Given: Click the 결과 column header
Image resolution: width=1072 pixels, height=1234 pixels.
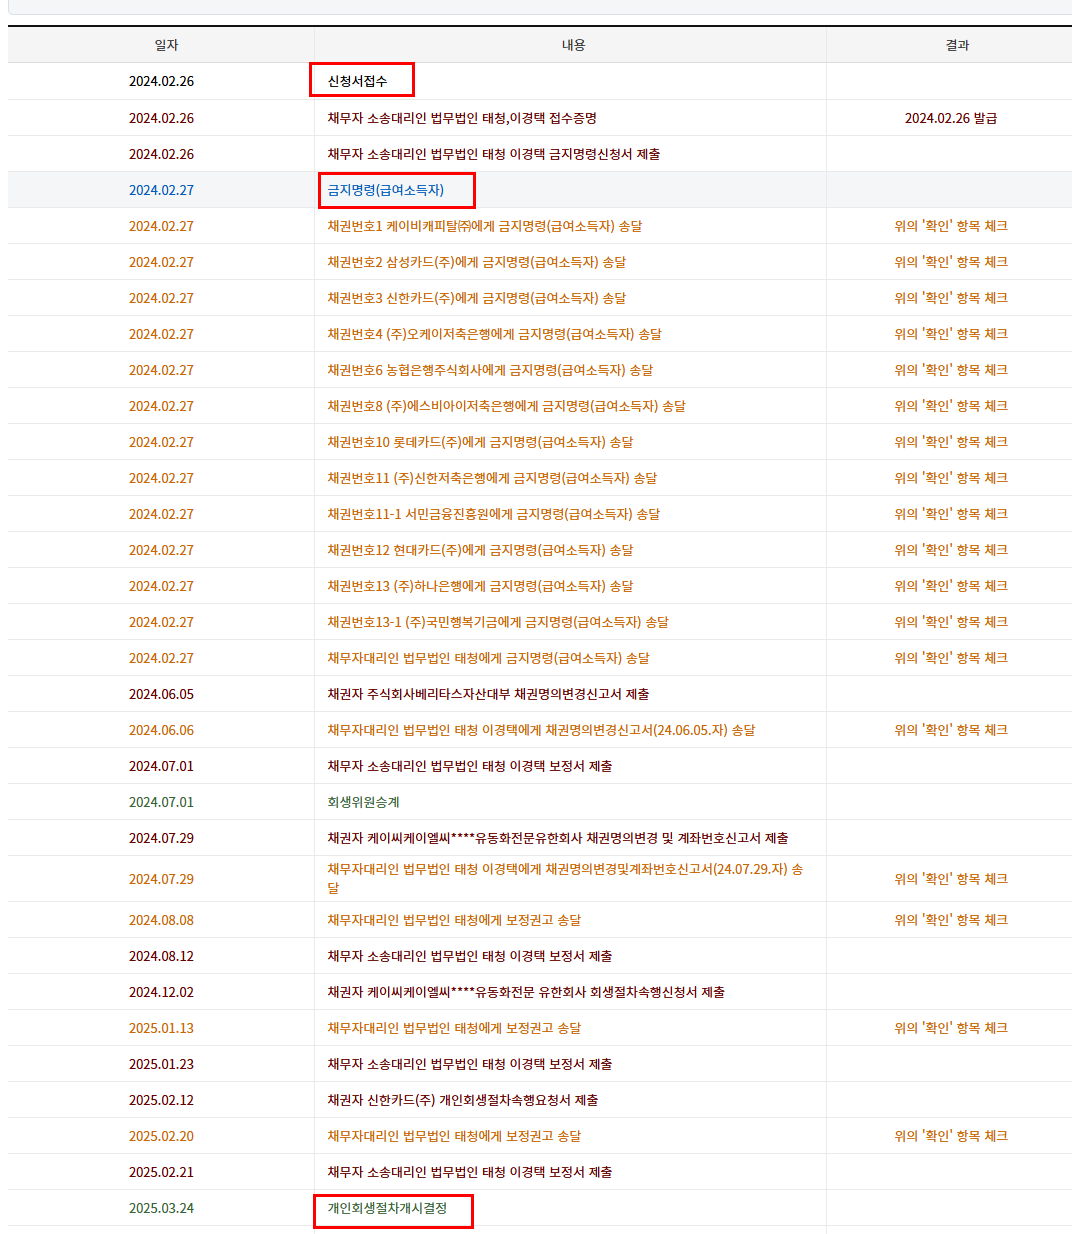Looking at the screenshot, I should [957, 45].
